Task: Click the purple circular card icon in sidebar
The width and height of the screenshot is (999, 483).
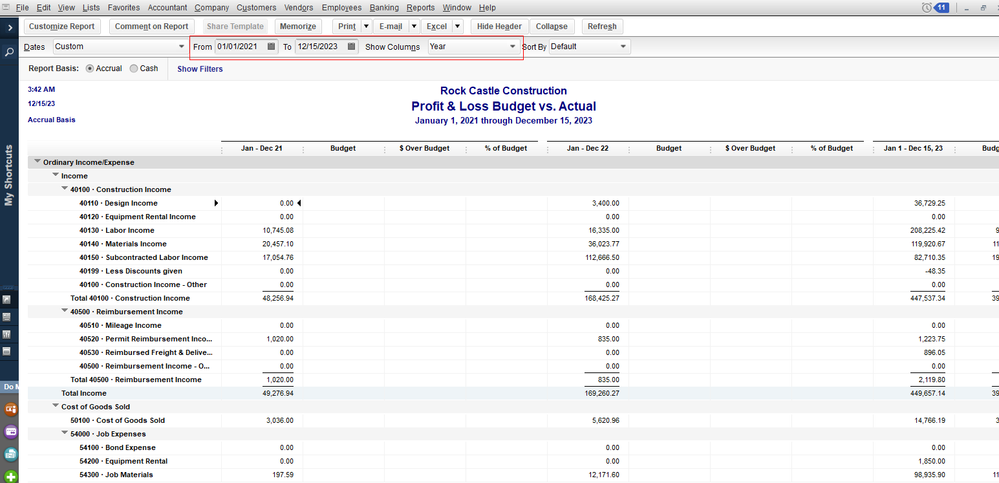Action: (10, 431)
